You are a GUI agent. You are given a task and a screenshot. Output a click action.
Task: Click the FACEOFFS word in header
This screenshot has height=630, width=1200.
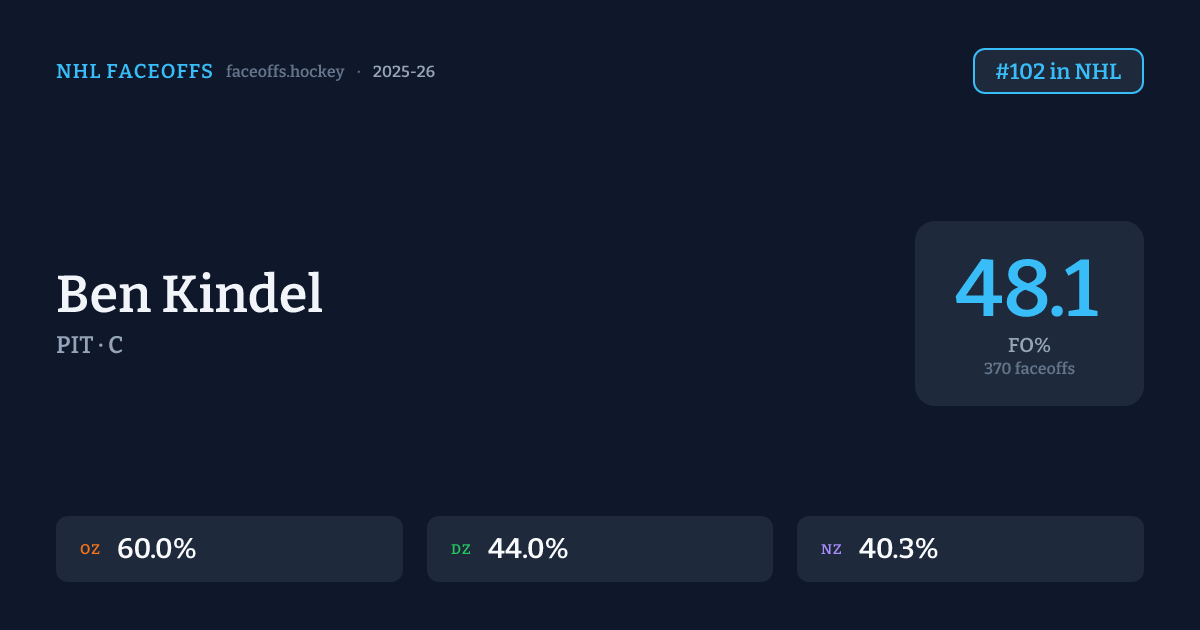point(160,72)
